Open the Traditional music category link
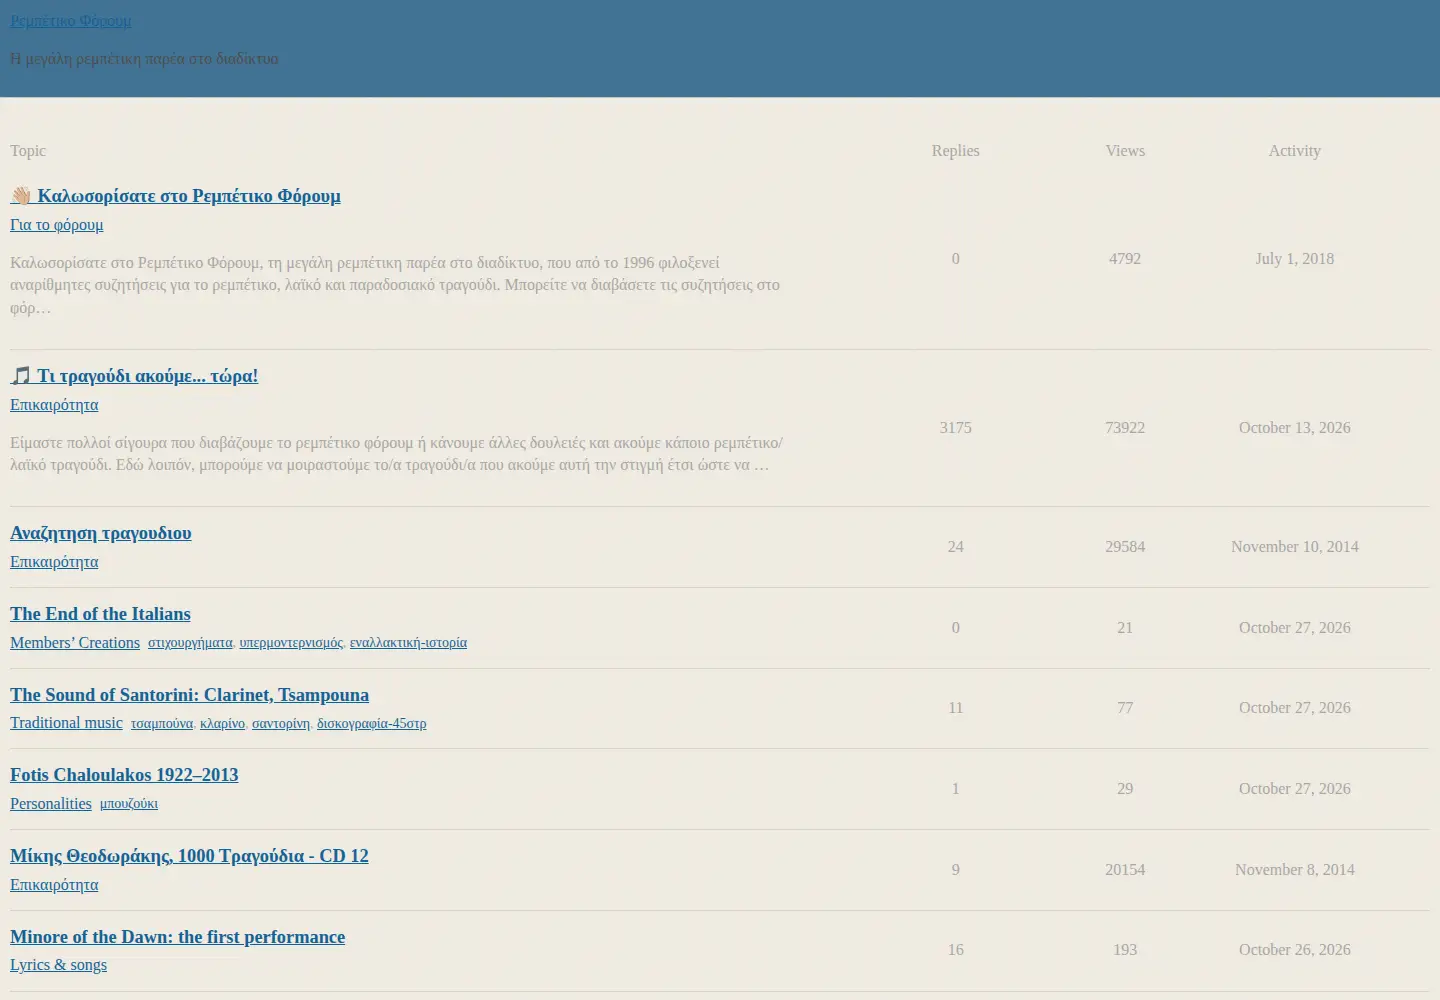The height and width of the screenshot is (1000, 1440). point(66,723)
